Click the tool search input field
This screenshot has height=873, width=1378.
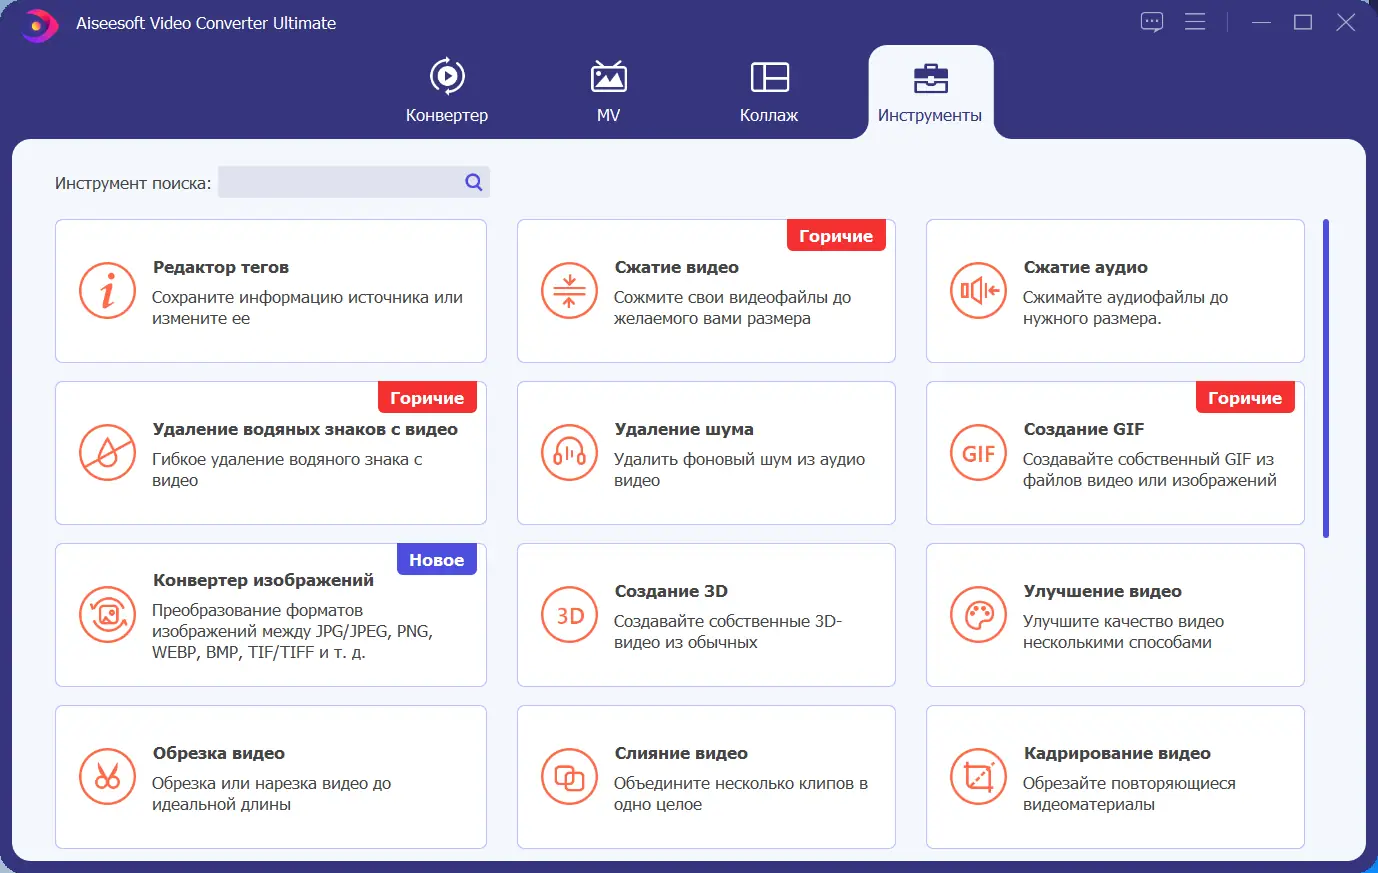pos(340,182)
